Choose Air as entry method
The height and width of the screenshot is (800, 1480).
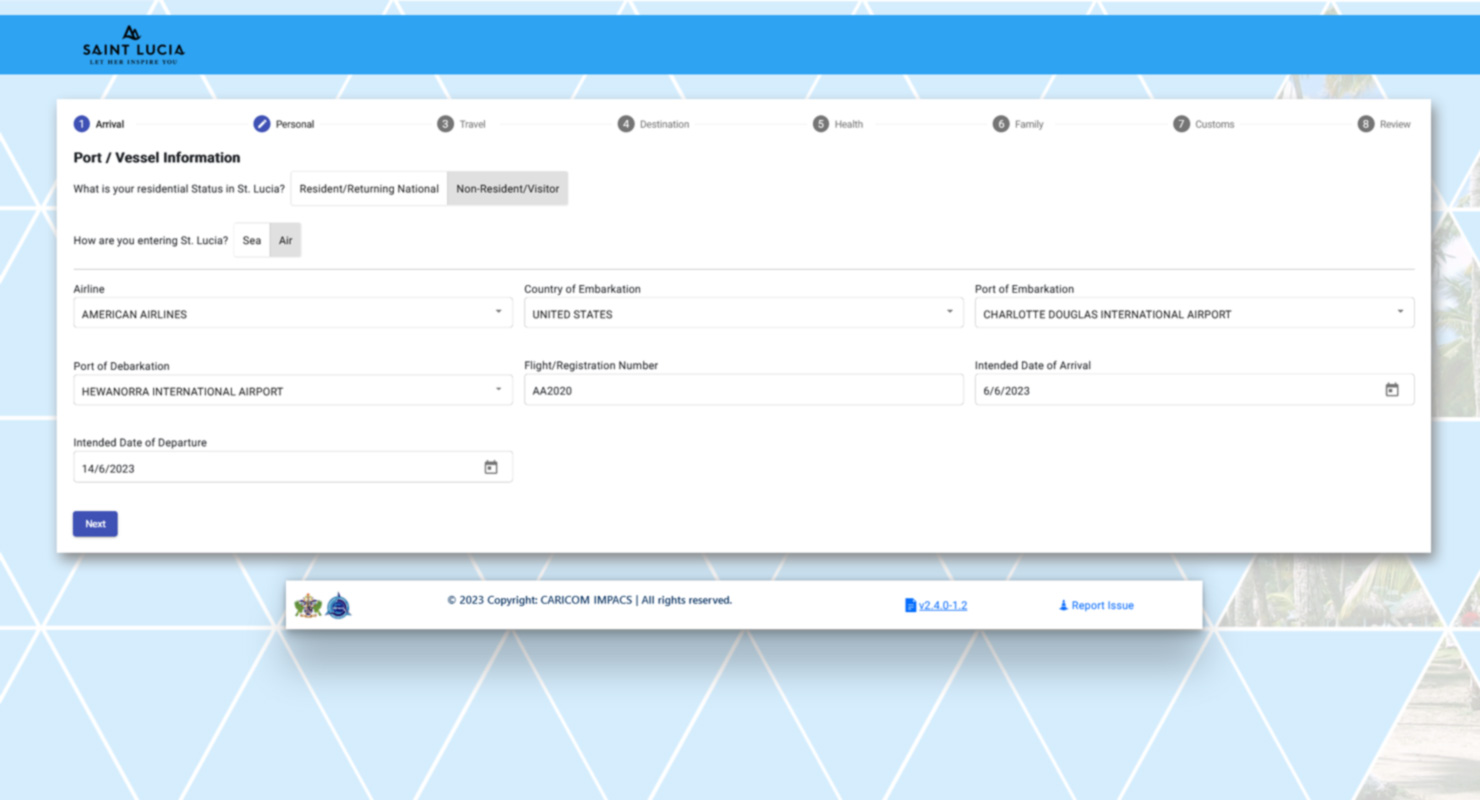click(286, 241)
